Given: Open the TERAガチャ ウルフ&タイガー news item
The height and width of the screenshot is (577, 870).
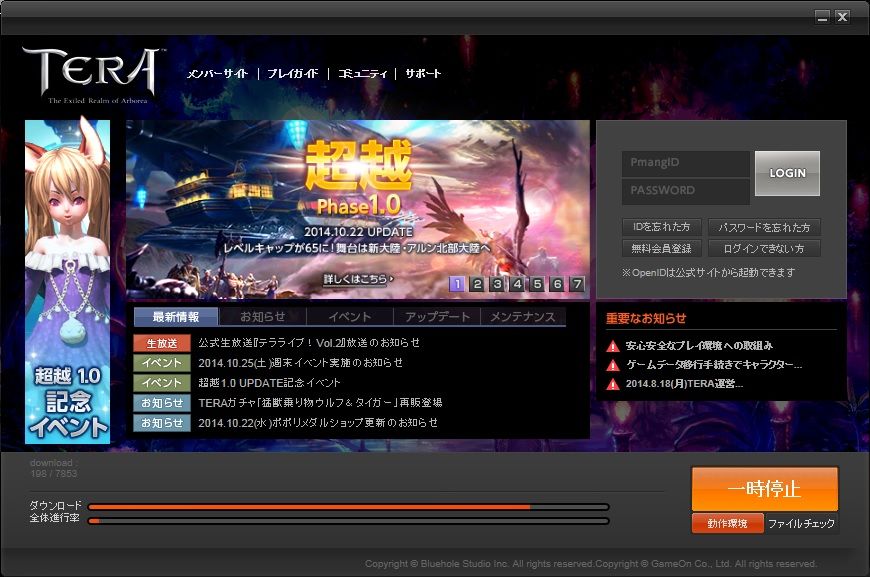Looking at the screenshot, I should tap(321, 403).
